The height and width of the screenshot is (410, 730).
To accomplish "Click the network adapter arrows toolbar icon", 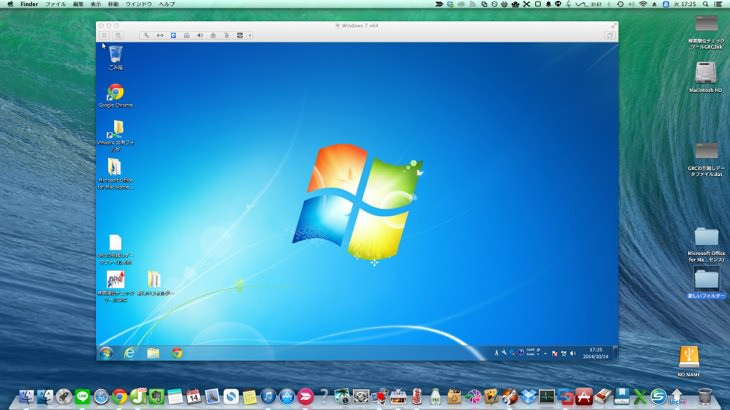I will pos(160,35).
